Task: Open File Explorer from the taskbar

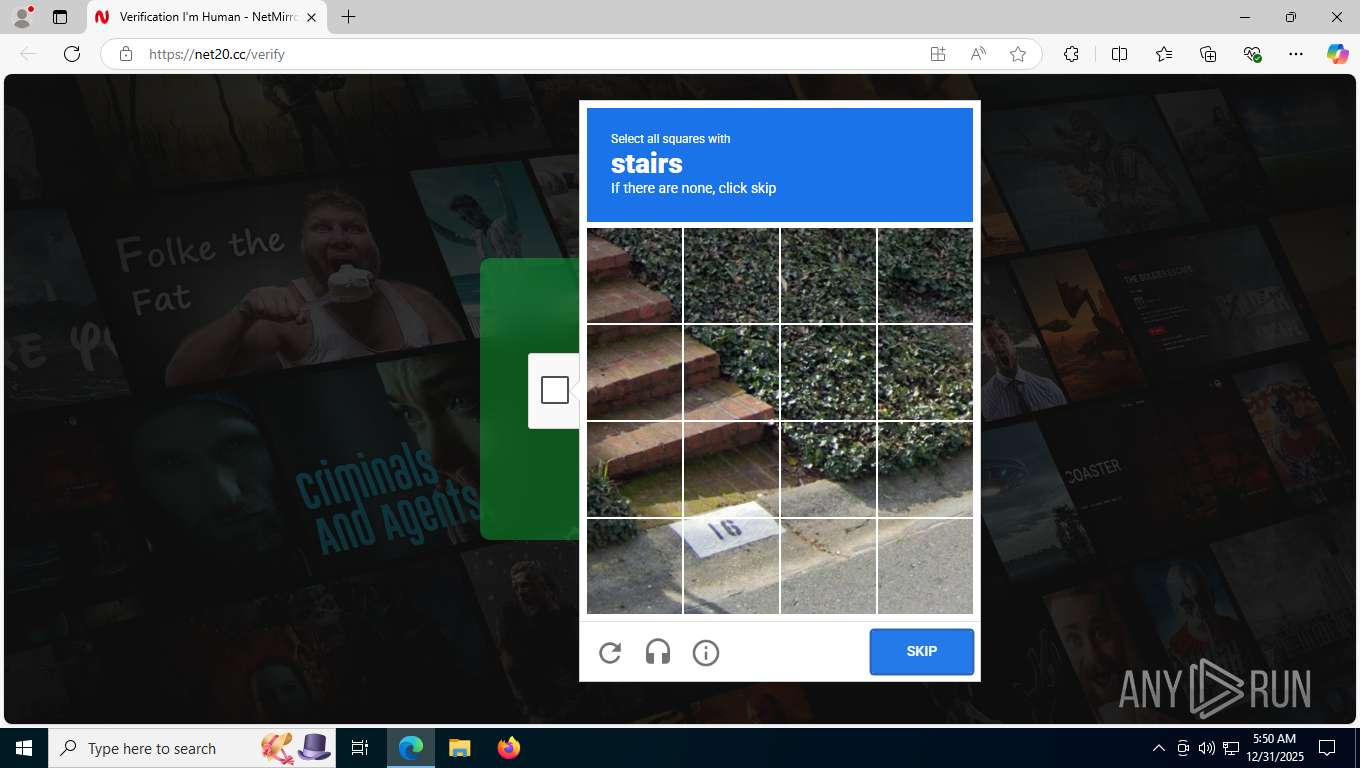Action: [x=459, y=748]
